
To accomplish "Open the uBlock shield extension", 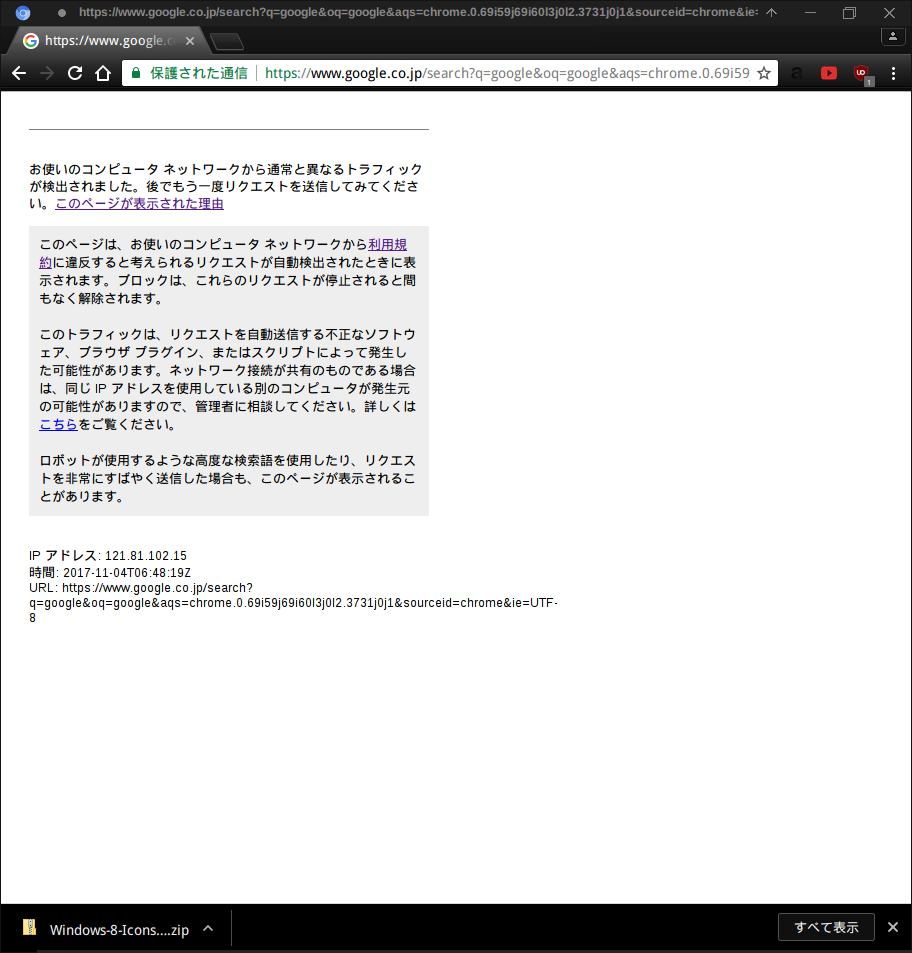I will point(861,73).
